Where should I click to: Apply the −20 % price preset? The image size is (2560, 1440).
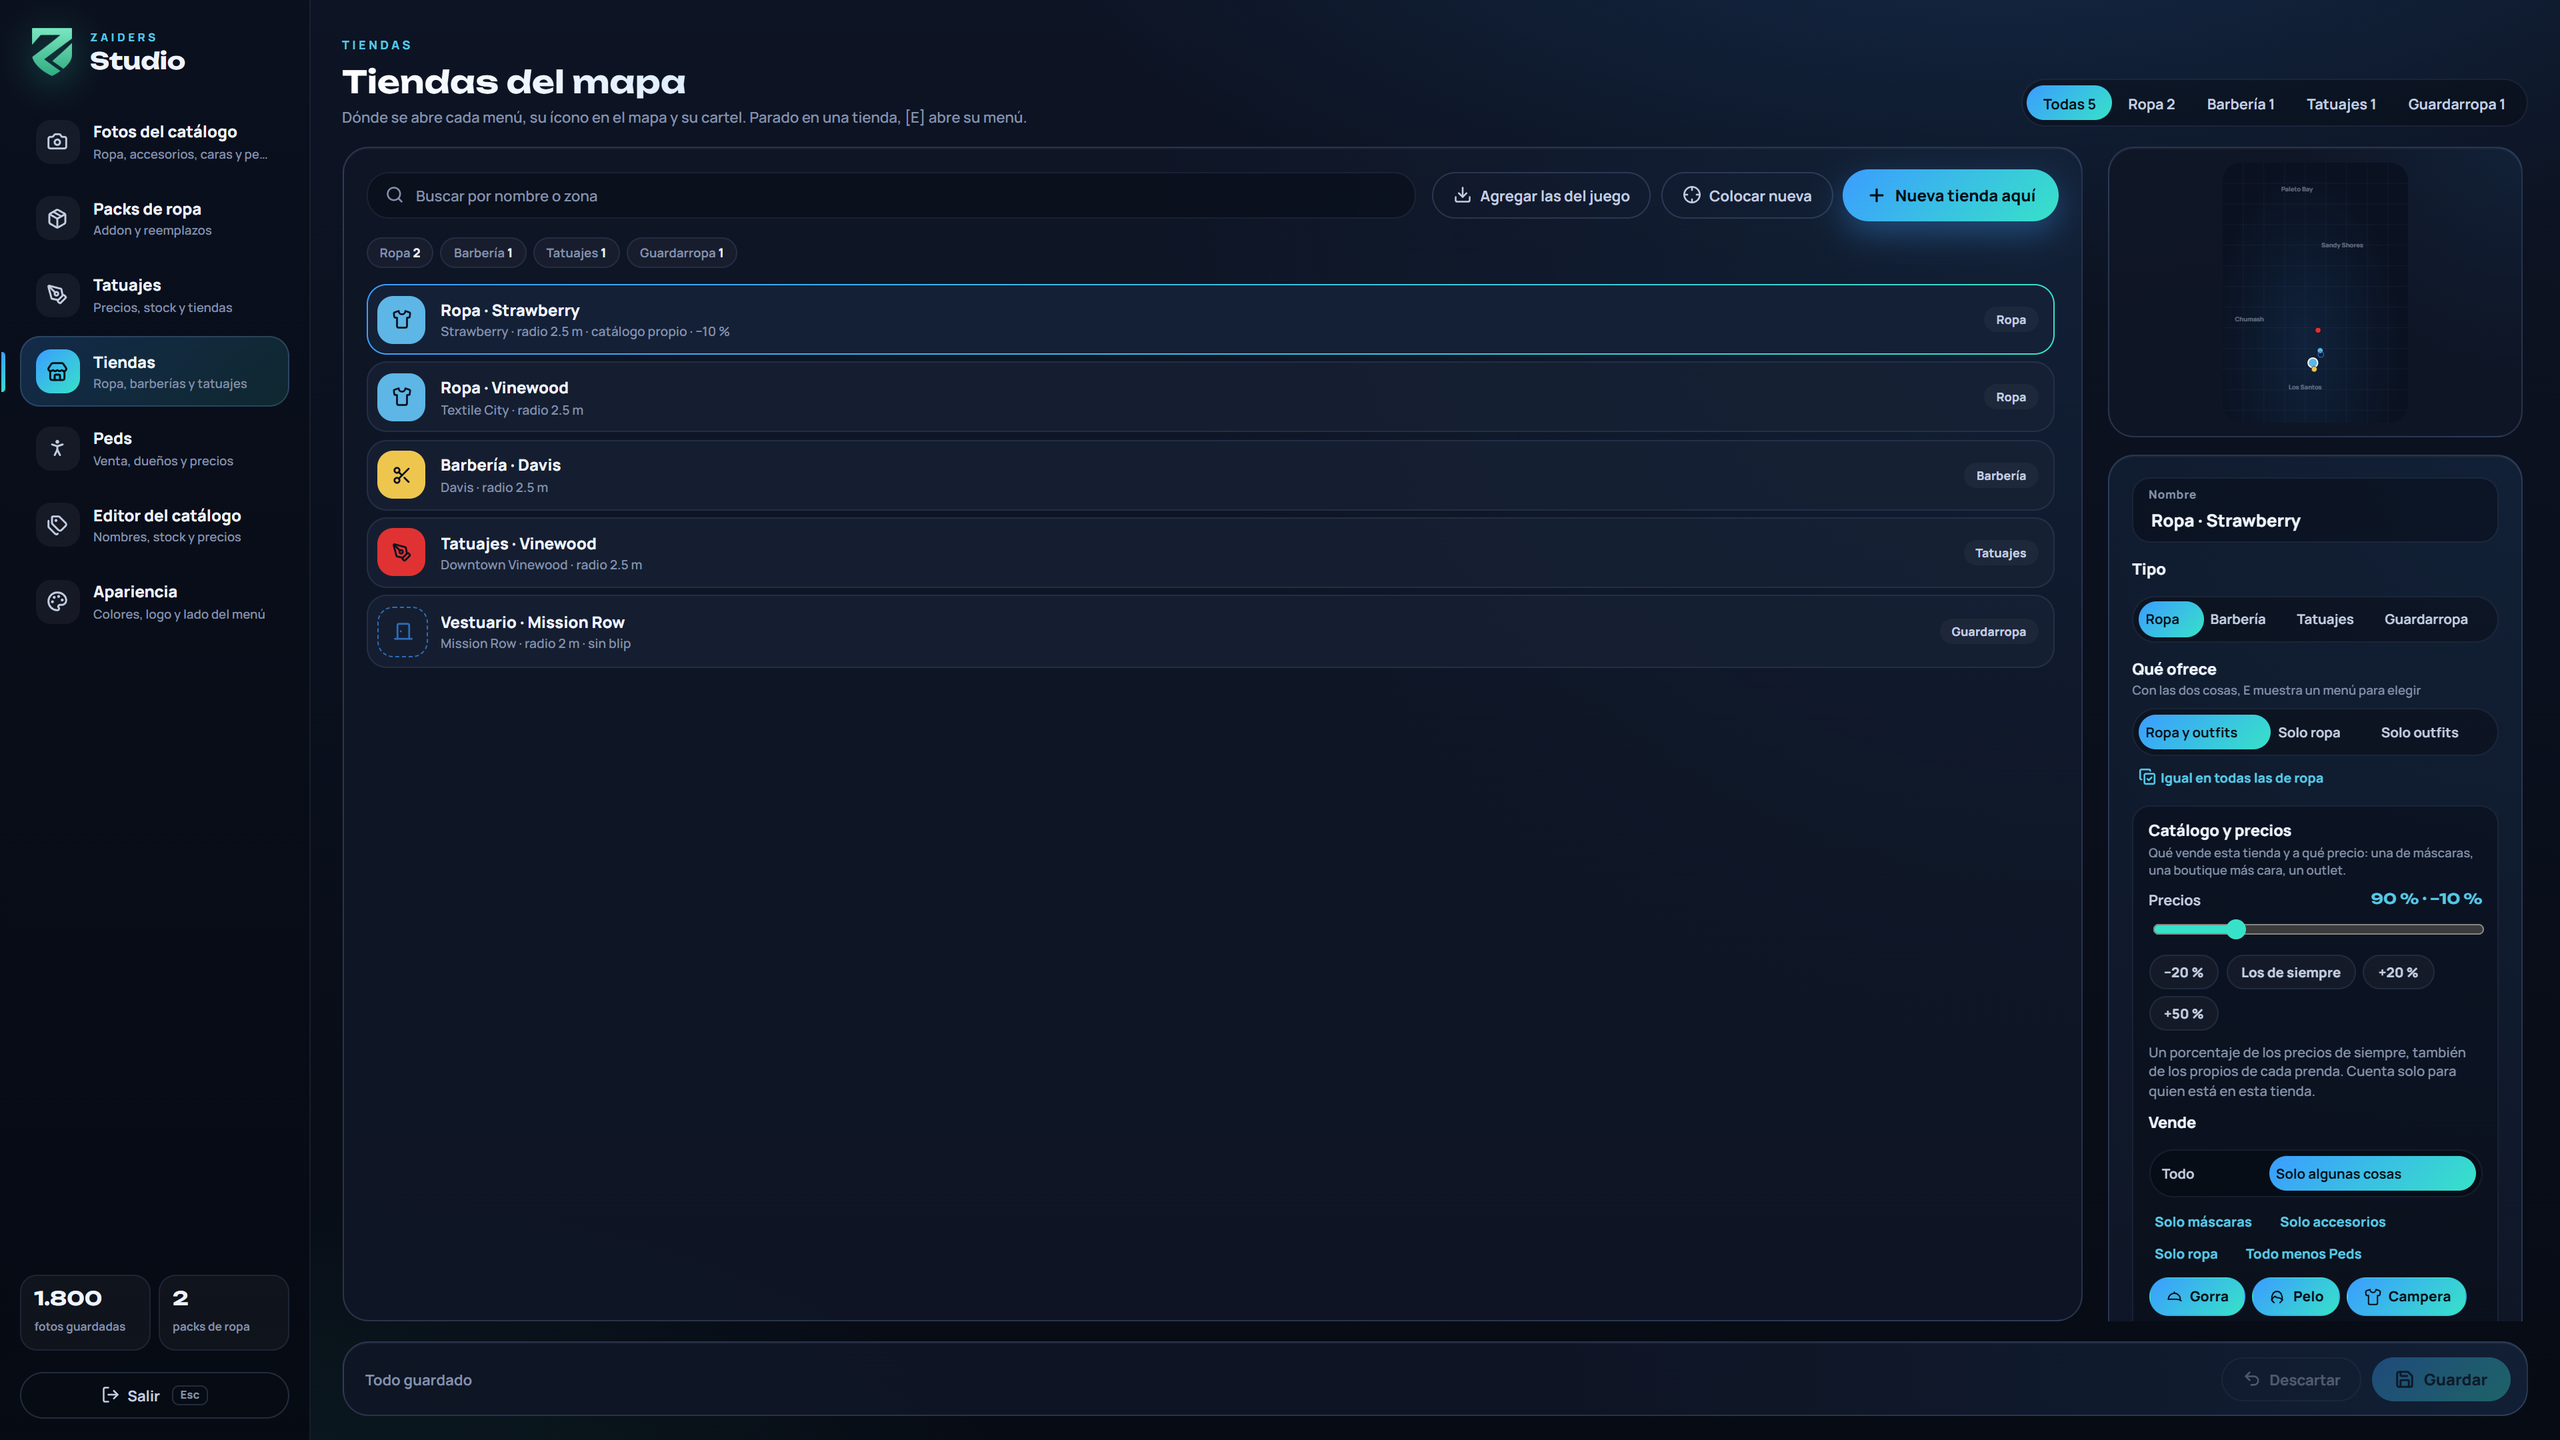(x=2183, y=972)
